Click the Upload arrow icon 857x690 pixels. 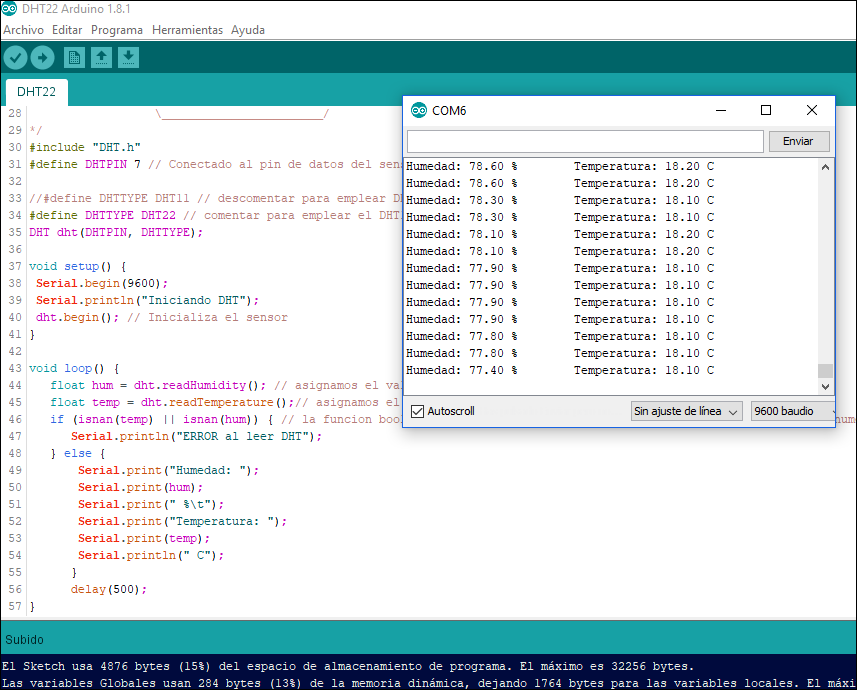[x=42, y=57]
